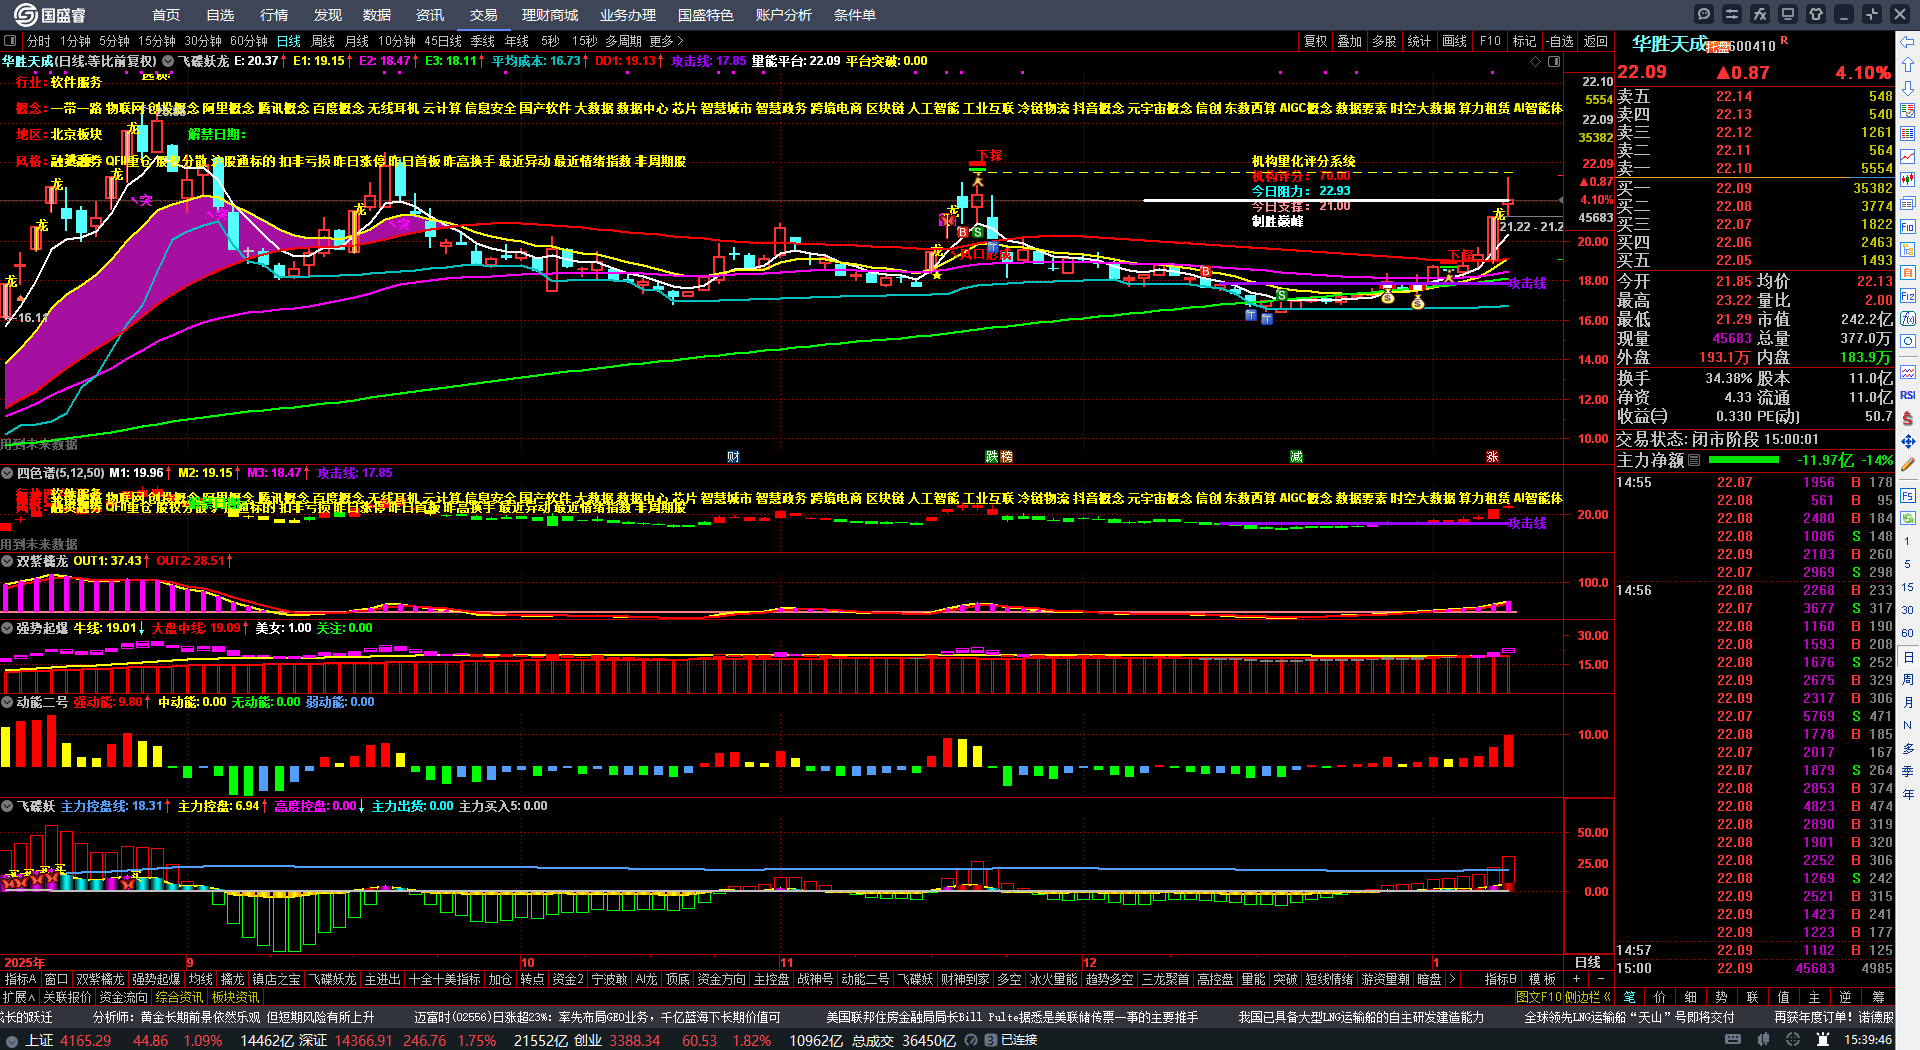The width and height of the screenshot is (1920, 1050).
Task: Click the 华胜天成 stock name header
Action: click(x=1670, y=44)
